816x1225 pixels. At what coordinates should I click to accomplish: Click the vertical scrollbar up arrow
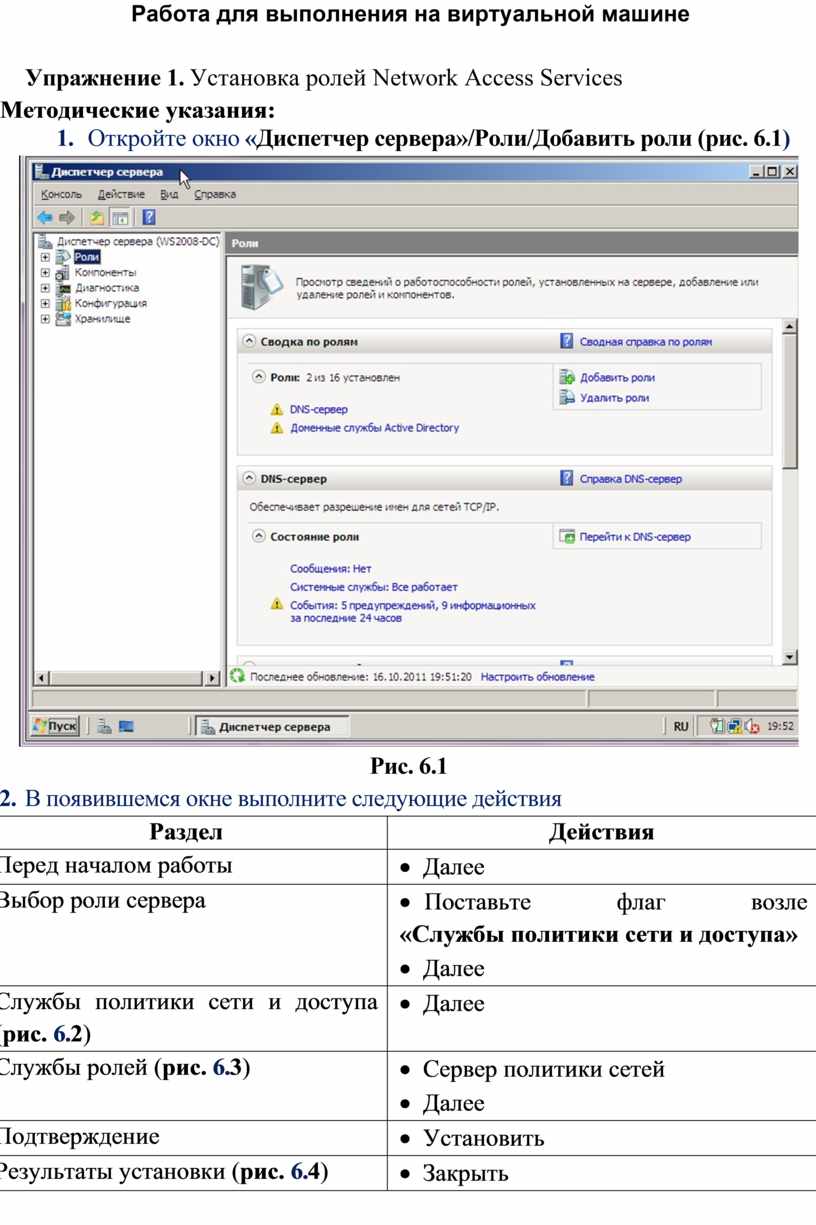point(789,327)
